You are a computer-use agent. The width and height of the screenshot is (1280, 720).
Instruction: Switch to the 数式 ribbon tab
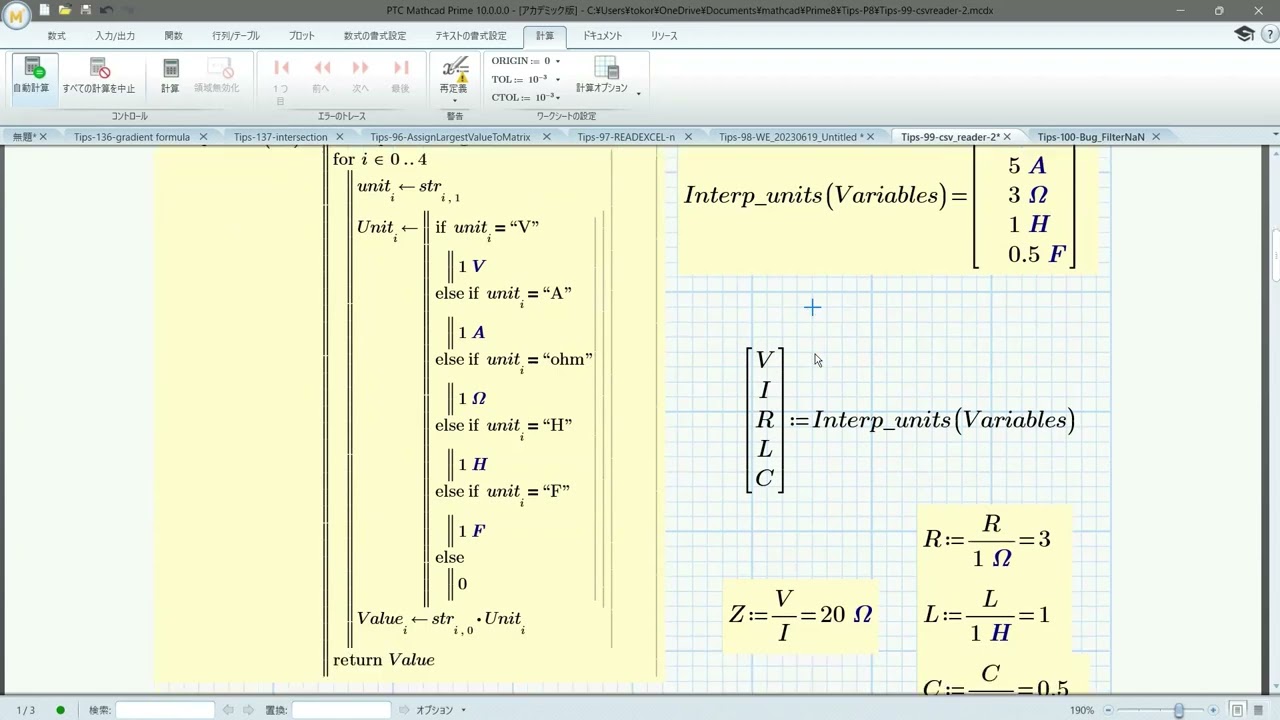click(x=57, y=36)
